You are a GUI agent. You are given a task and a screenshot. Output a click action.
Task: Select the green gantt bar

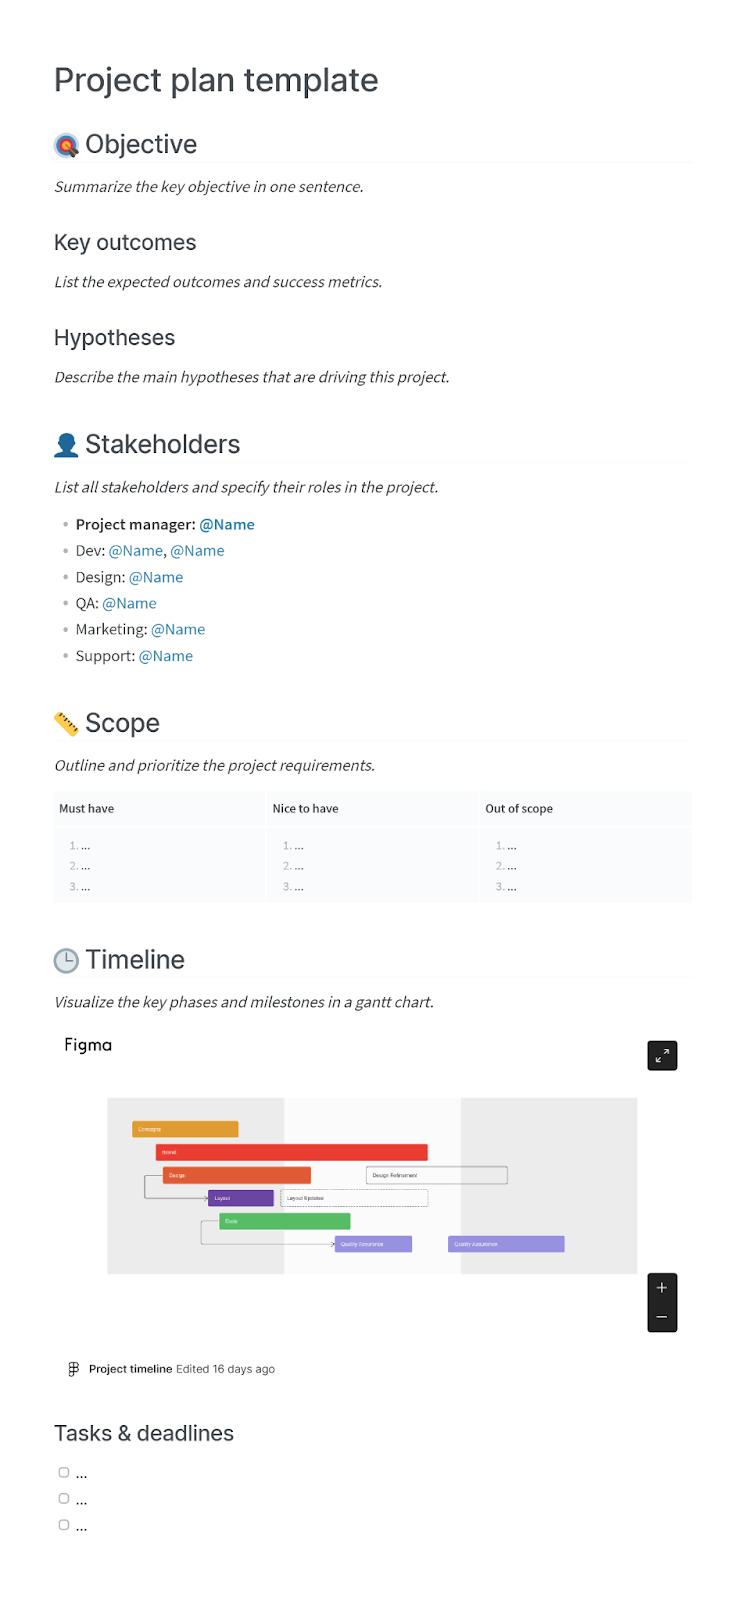click(285, 1221)
